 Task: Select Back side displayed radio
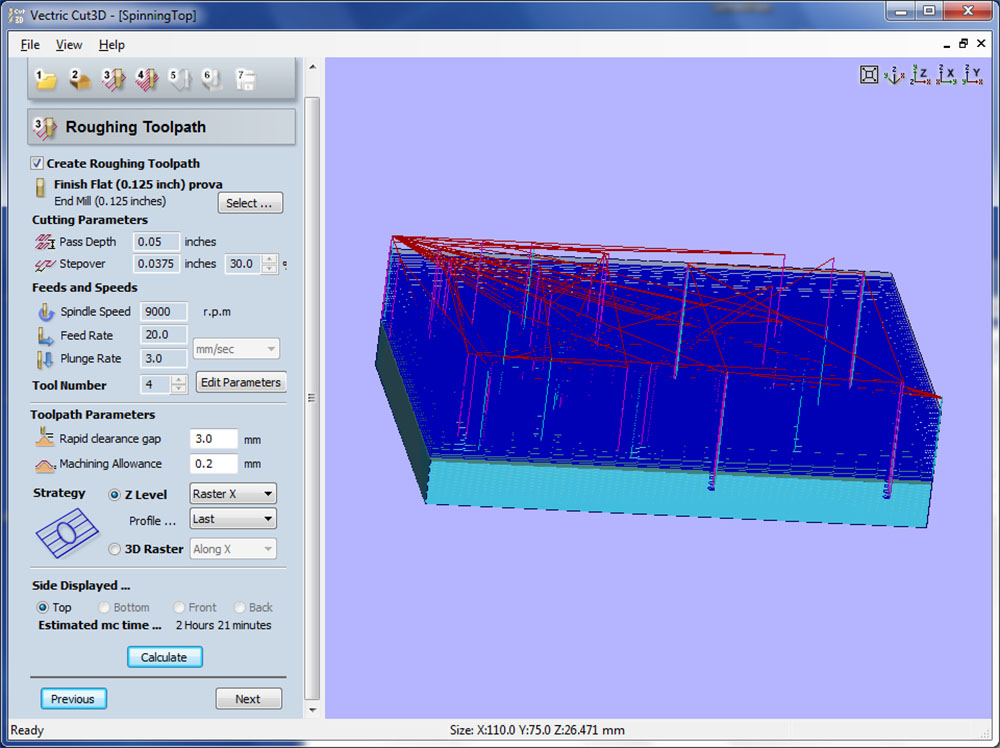pos(239,607)
